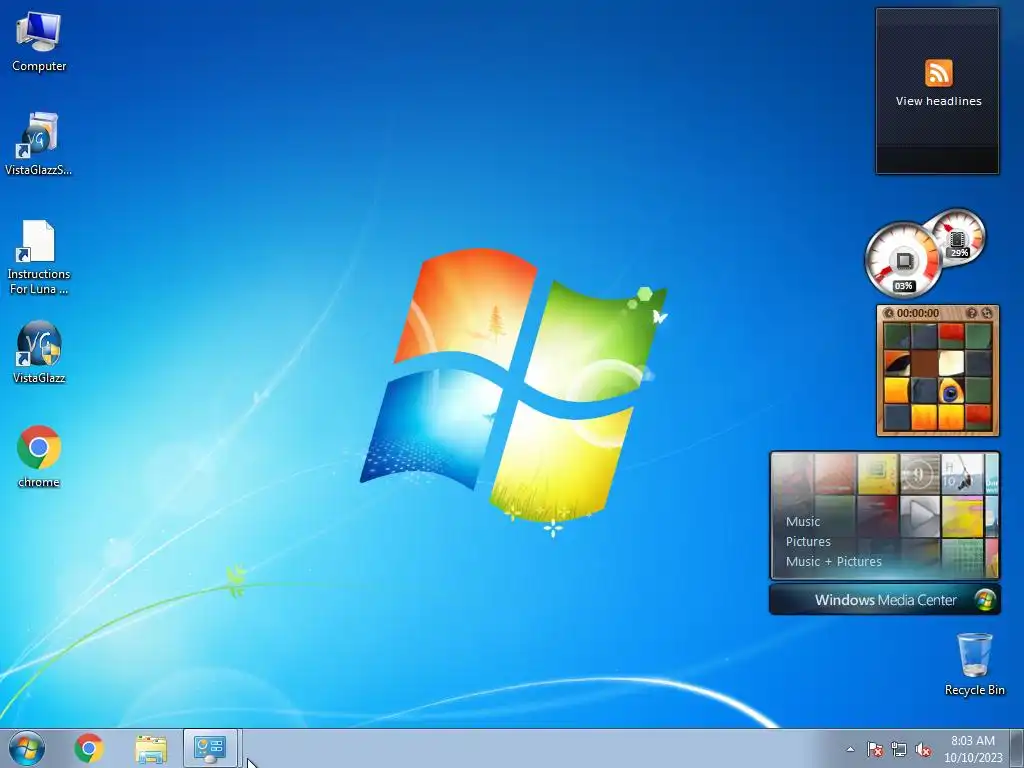Click the CPU usage meter dial
Viewport: 1024px width, 768px height.
(904, 261)
